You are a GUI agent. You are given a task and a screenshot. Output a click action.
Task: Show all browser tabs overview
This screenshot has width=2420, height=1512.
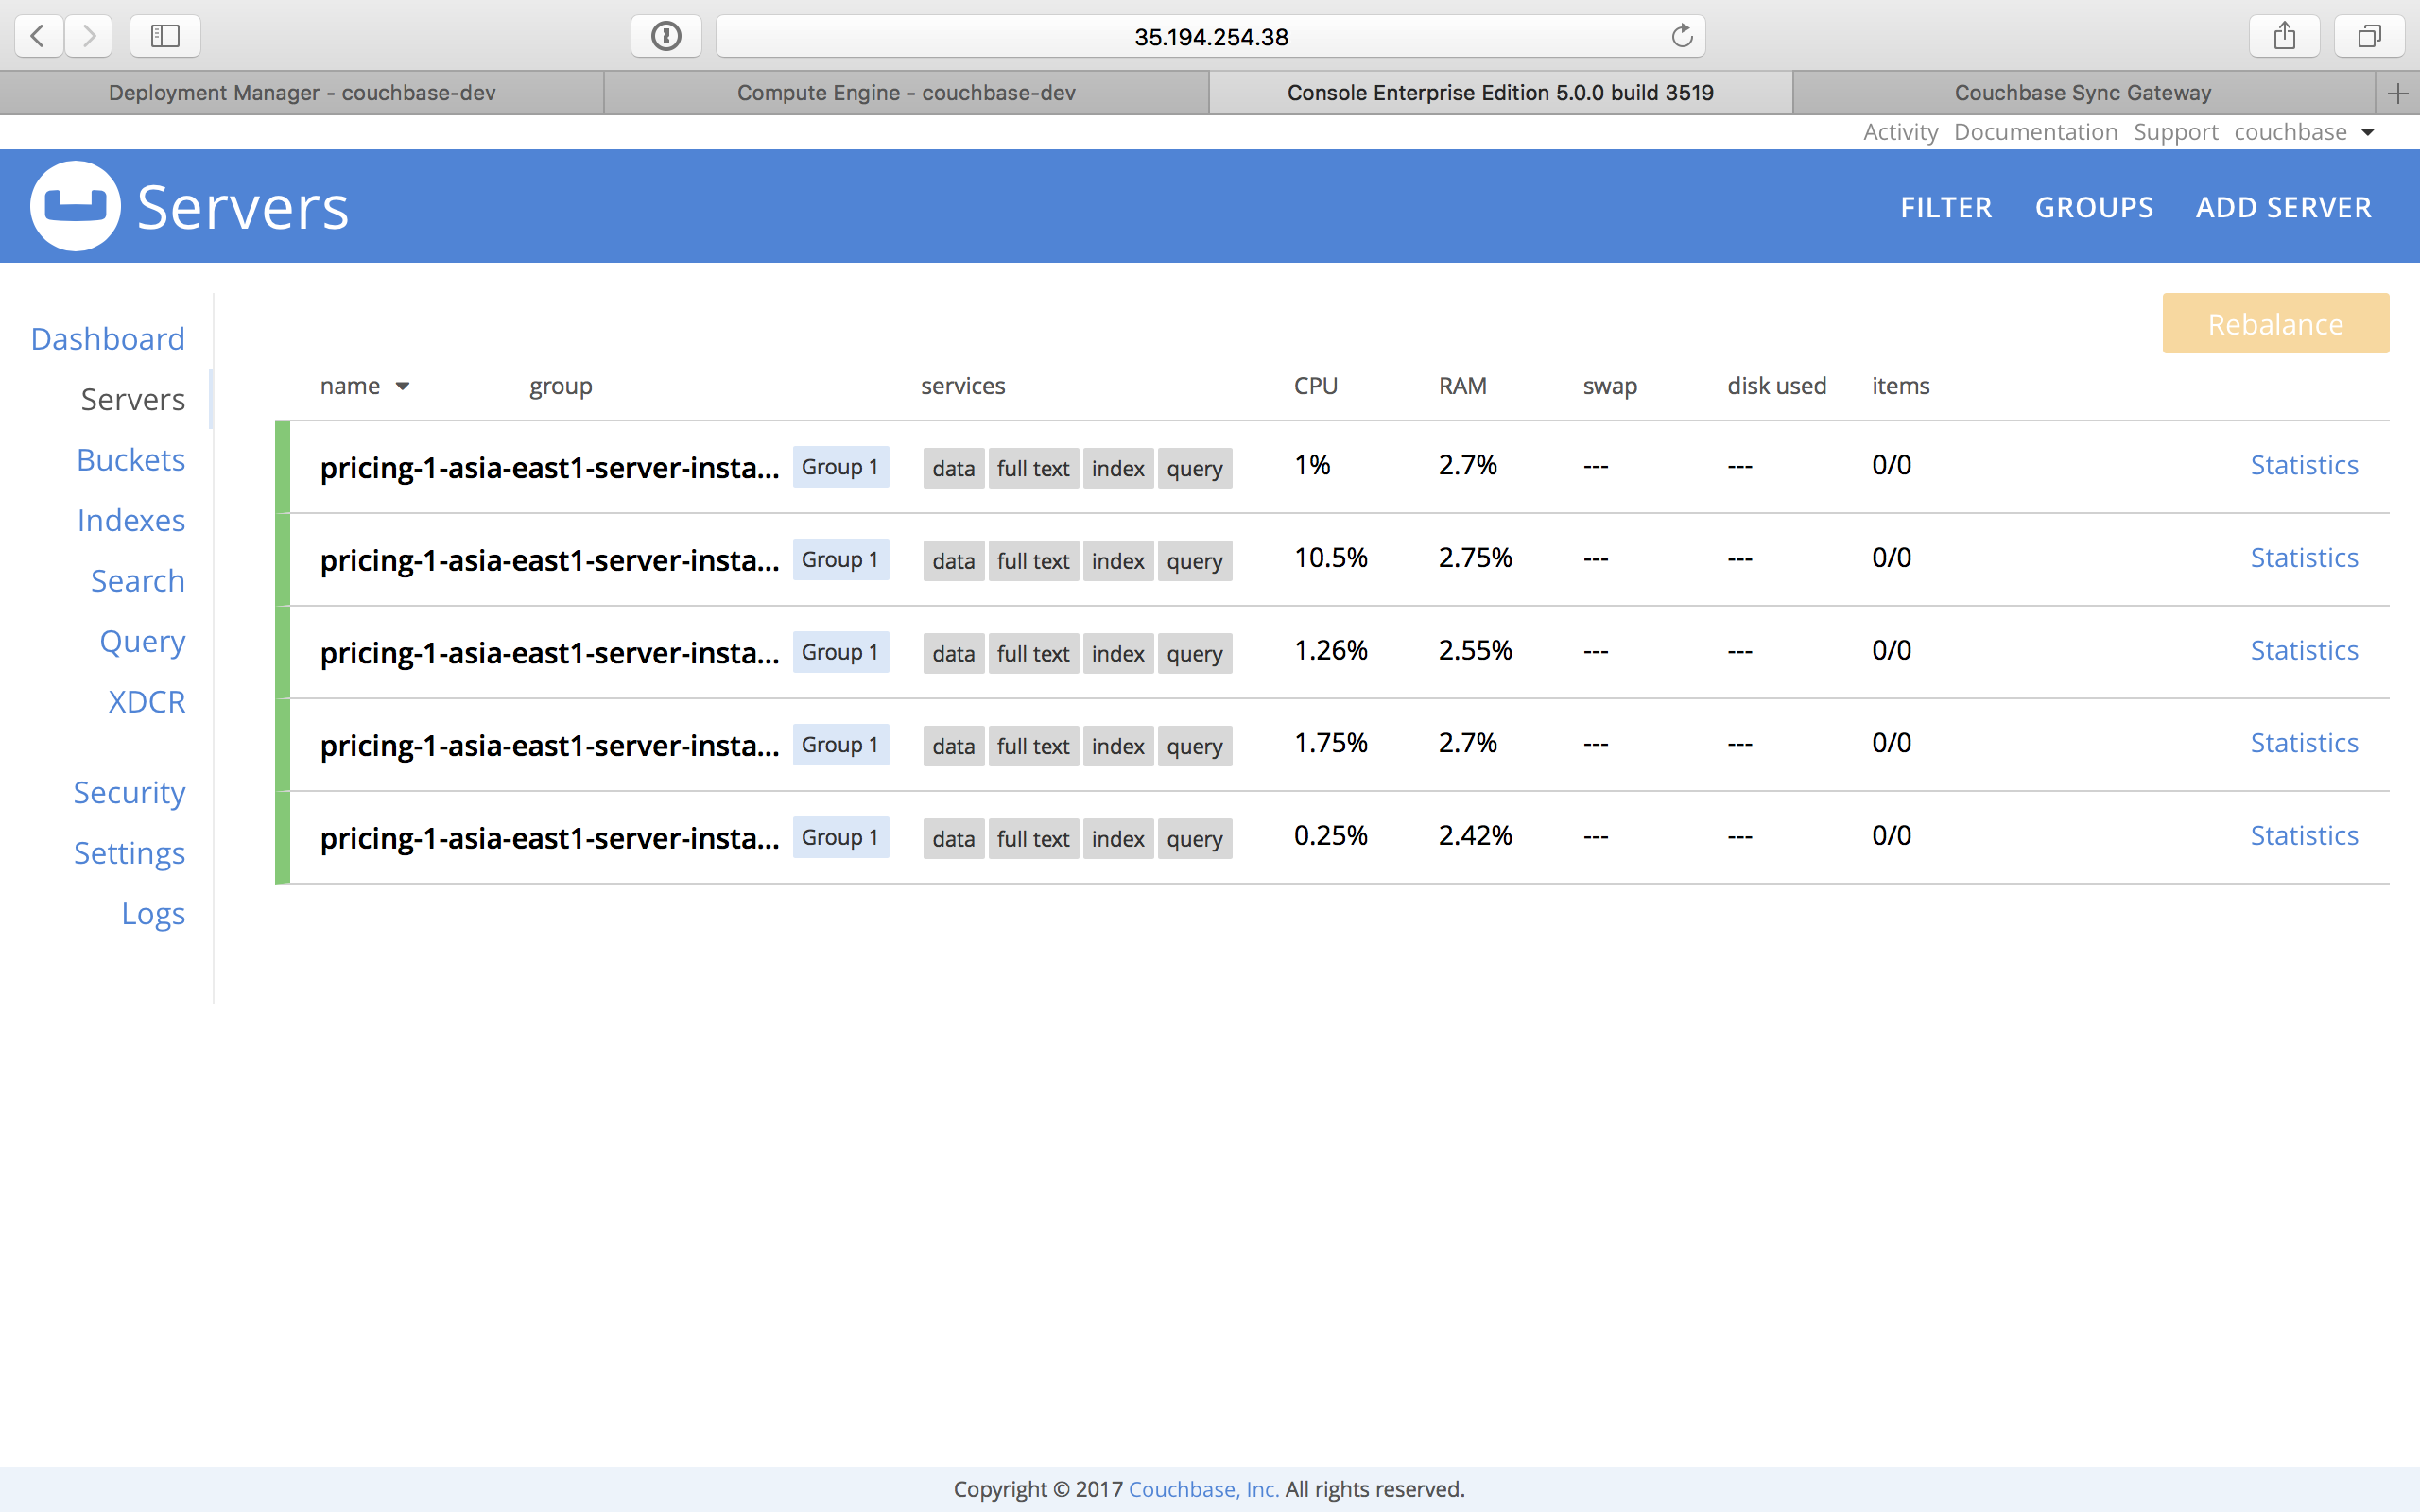[x=2369, y=35]
